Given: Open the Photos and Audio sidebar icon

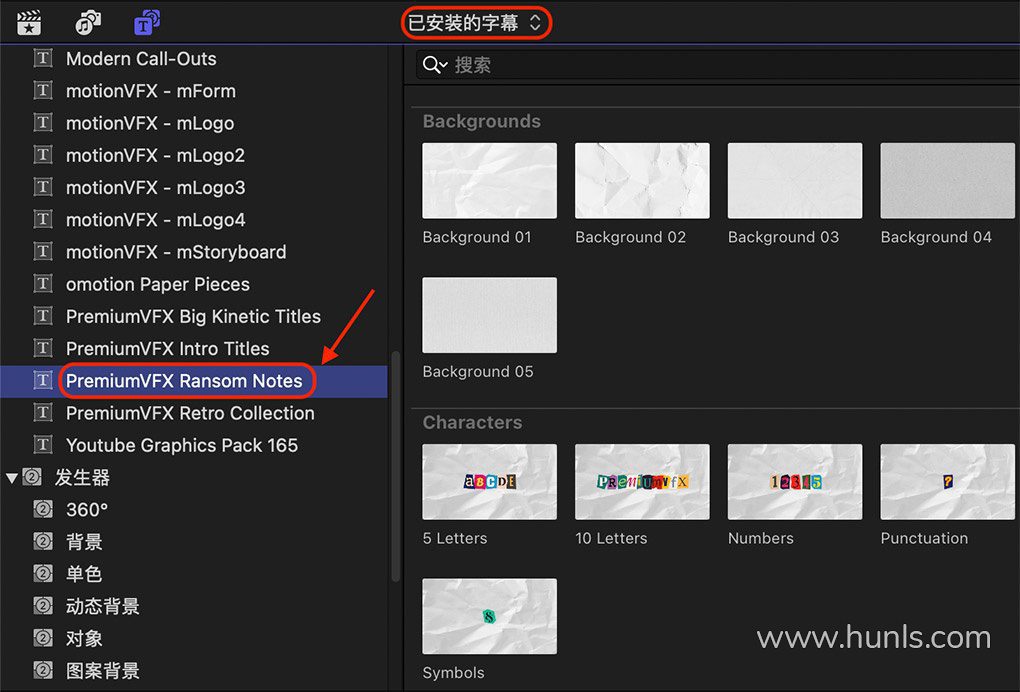Looking at the screenshot, I should pos(89,22).
